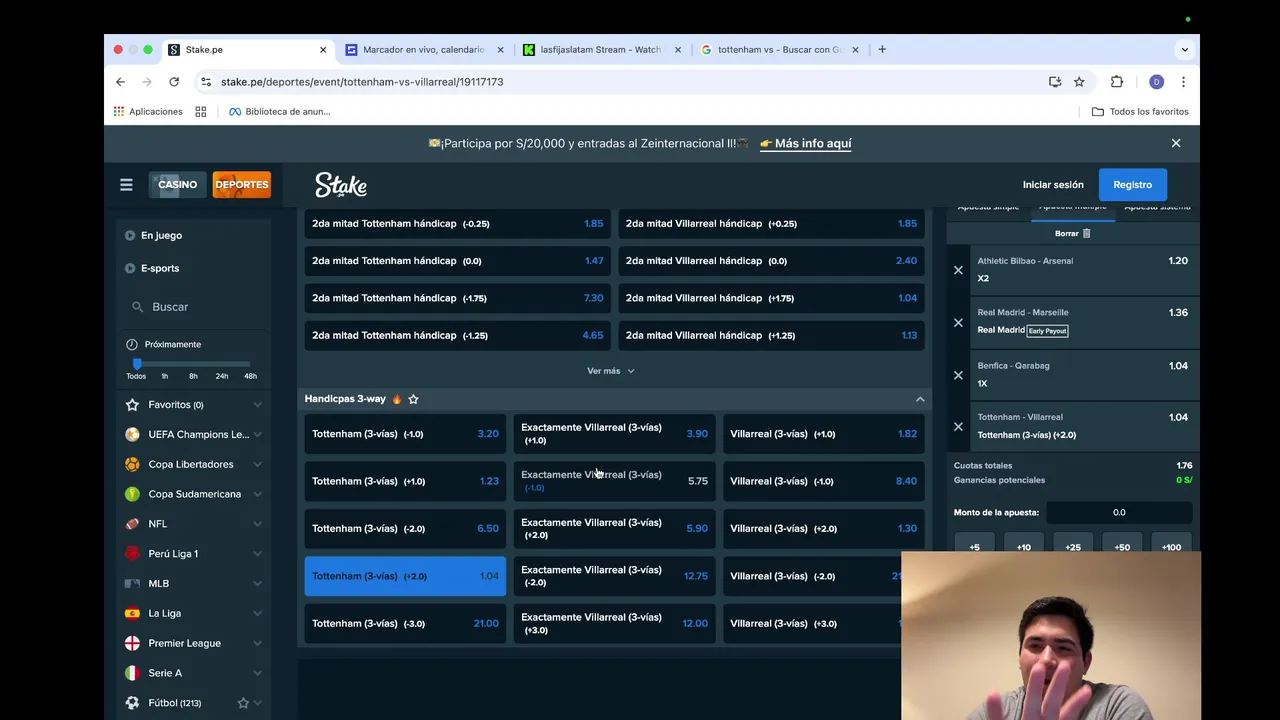Viewport: 1280px width, 720px height.
Task: Switch to Marcador en vivo browser tab
Action: point(423,49)
